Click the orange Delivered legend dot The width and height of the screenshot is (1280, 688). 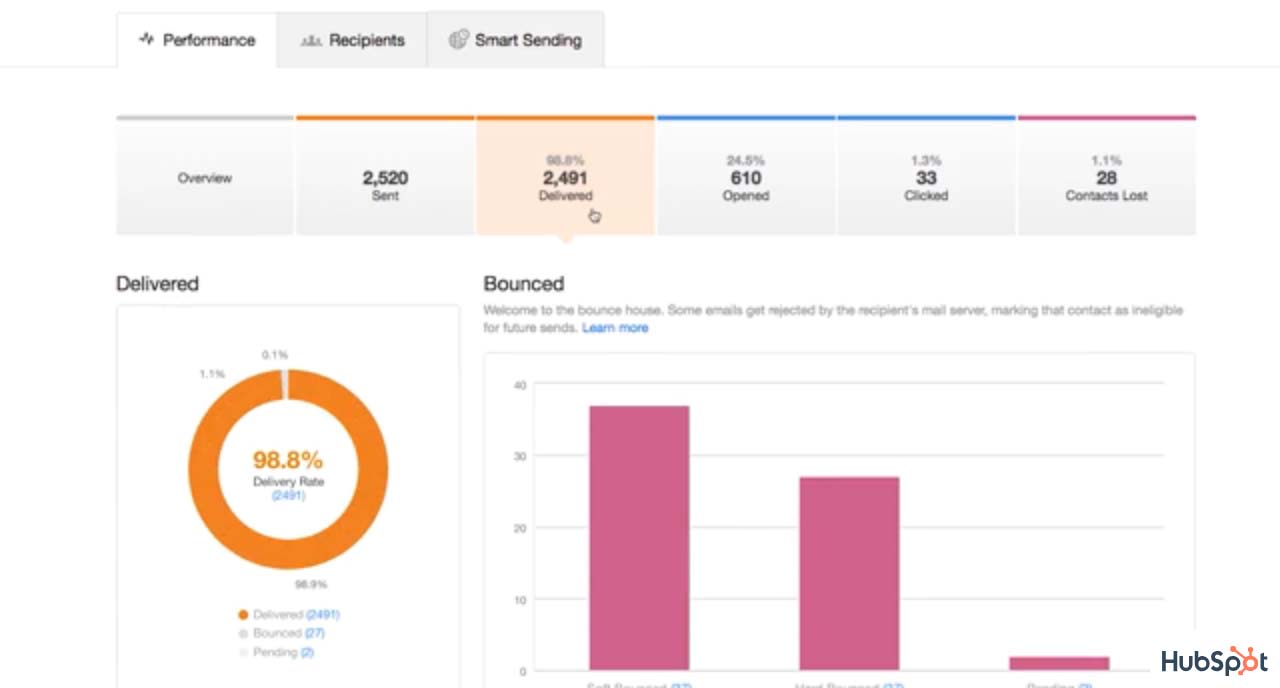tap(243, 615)
